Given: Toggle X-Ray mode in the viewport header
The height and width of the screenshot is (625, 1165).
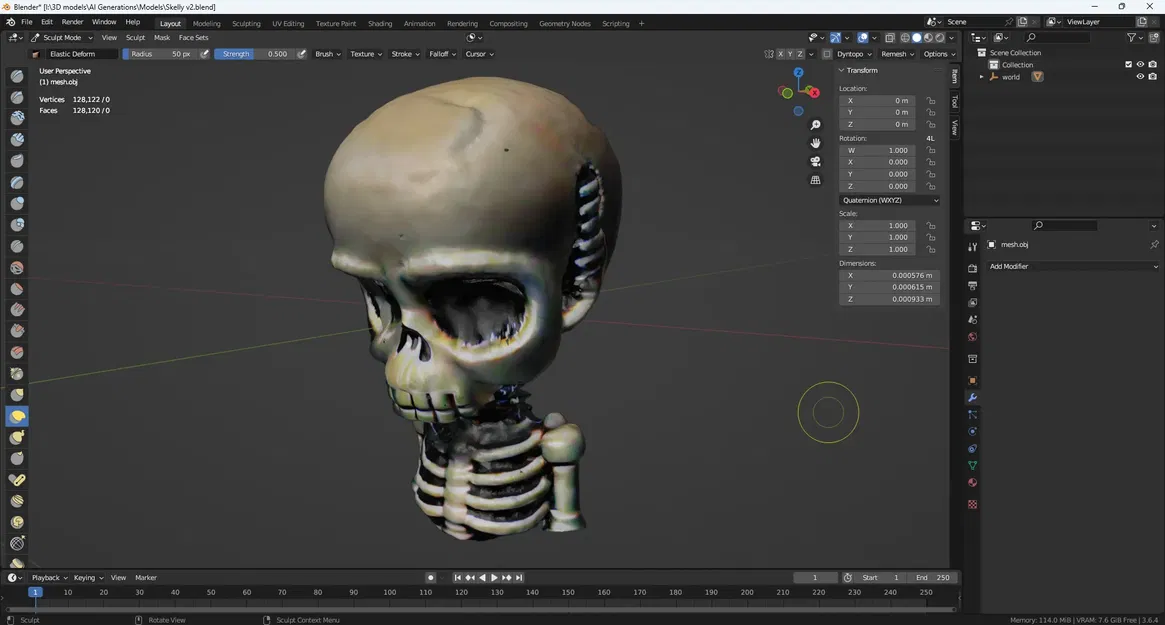Looking at the screenshot, I should 889,37.
